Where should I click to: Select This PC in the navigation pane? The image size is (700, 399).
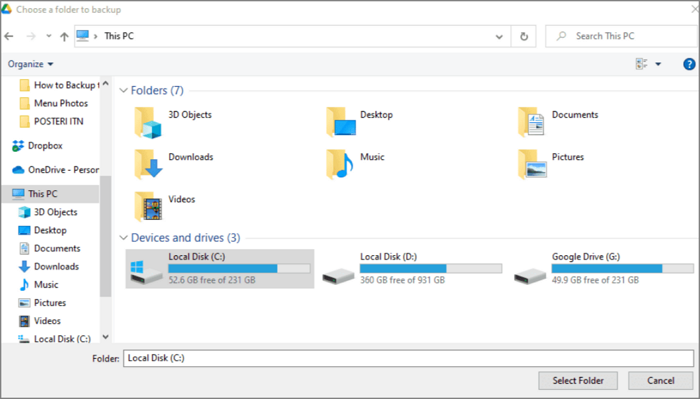pos(50,194)
